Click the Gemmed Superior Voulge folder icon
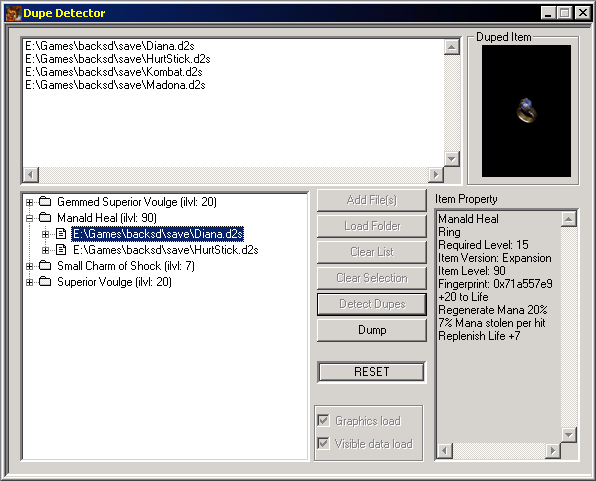This screenshot has width=596, height=481. pyautogui.click(x=45, y=202)
